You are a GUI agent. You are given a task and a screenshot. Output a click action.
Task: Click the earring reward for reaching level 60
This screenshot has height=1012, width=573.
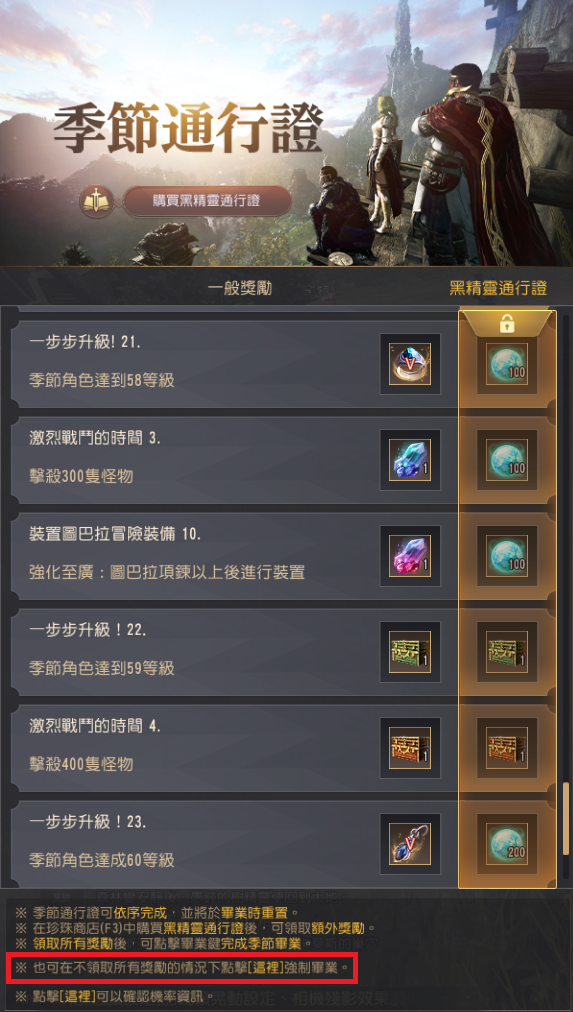(x=410, y=844)
